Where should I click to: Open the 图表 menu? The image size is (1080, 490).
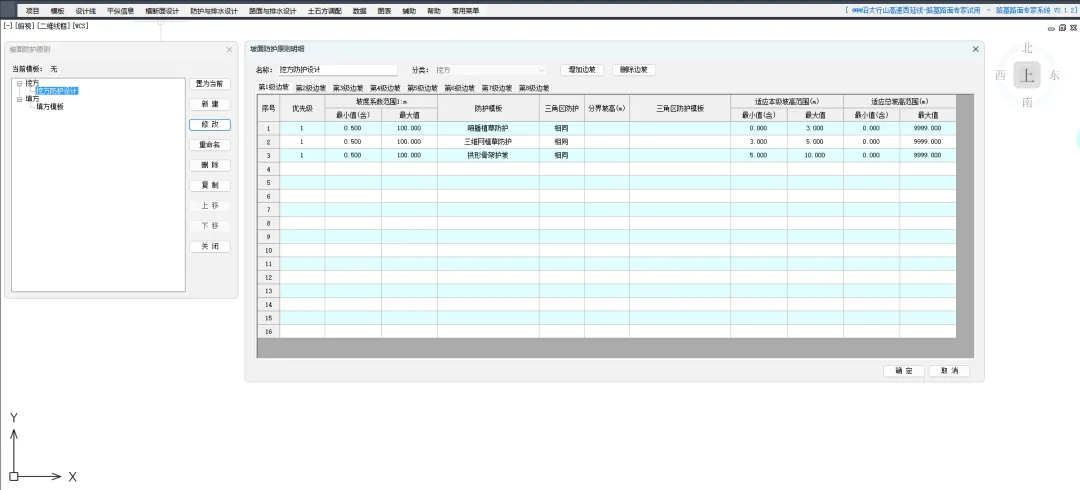(x=384, y=11)
